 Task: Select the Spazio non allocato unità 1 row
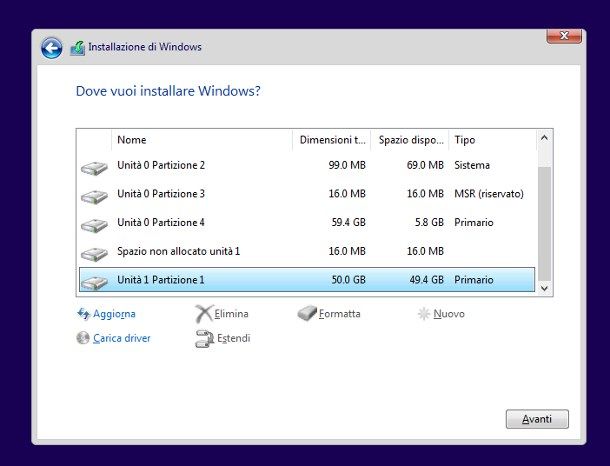(307, 251)
